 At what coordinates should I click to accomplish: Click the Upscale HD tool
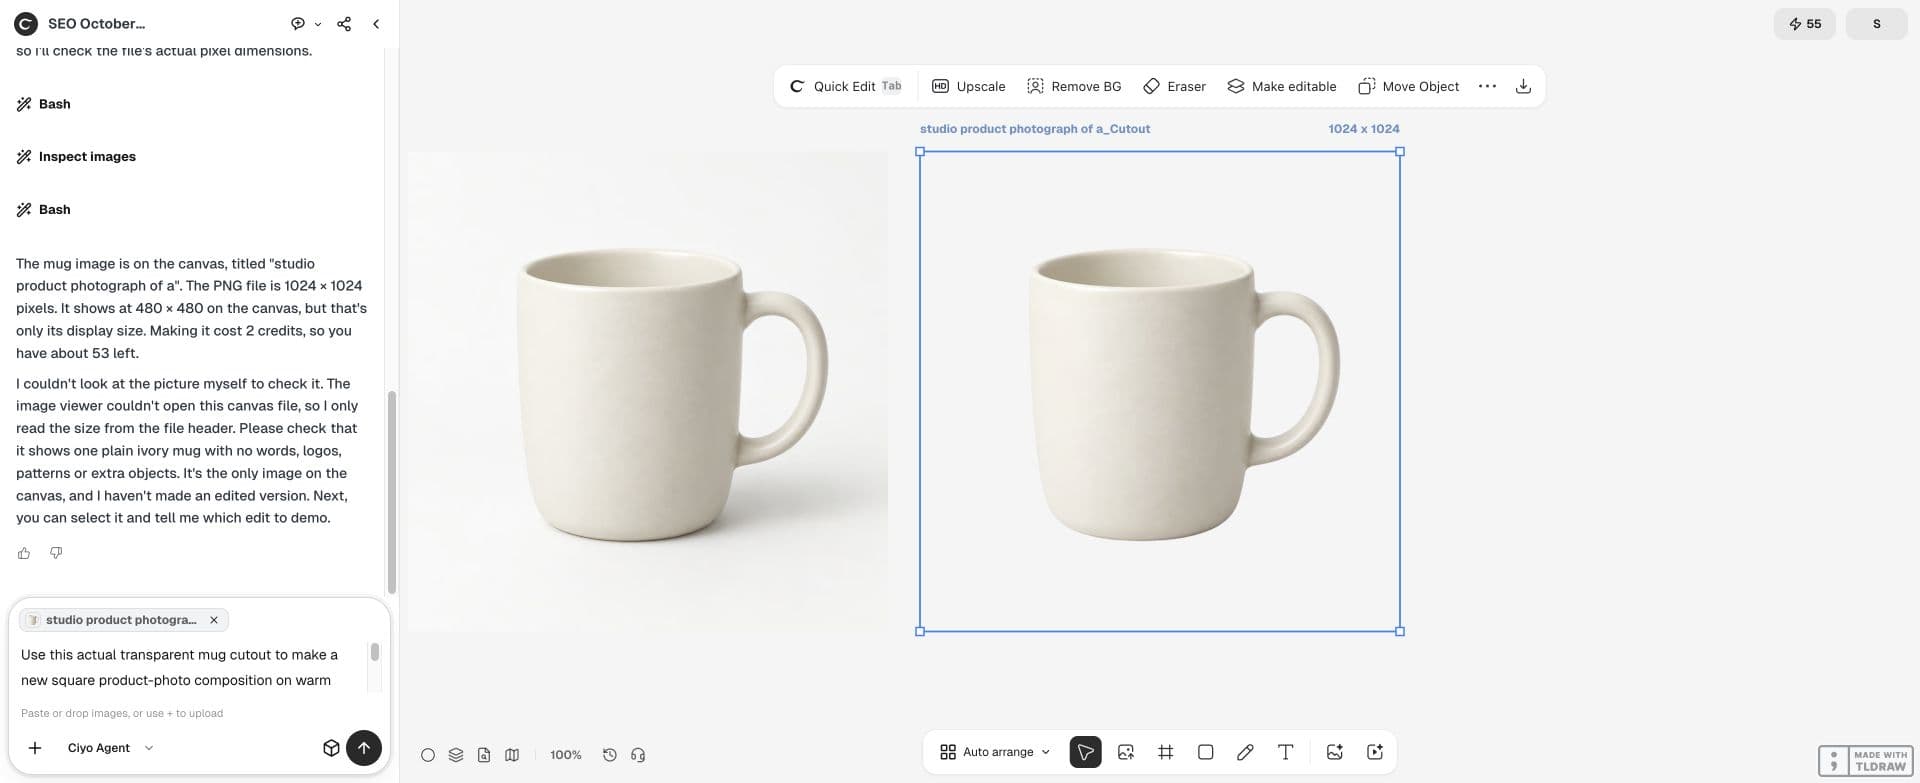(968, 86)
